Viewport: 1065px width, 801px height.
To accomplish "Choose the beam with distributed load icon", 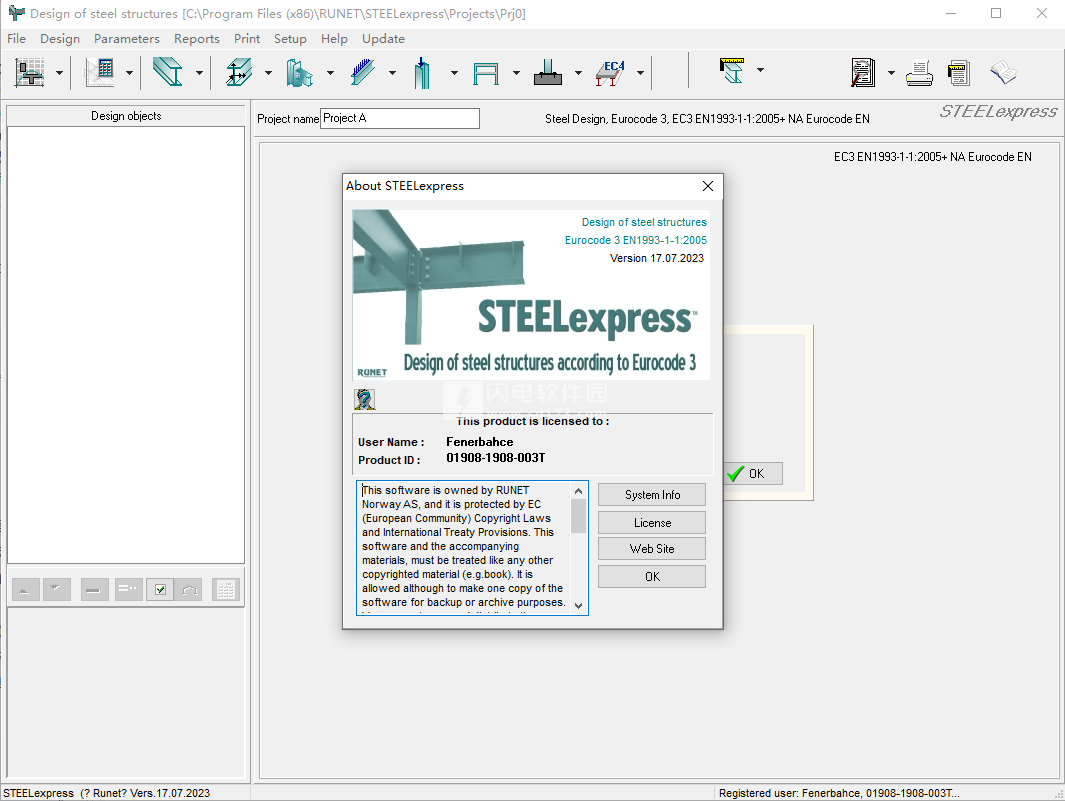I will click(363, 72).
